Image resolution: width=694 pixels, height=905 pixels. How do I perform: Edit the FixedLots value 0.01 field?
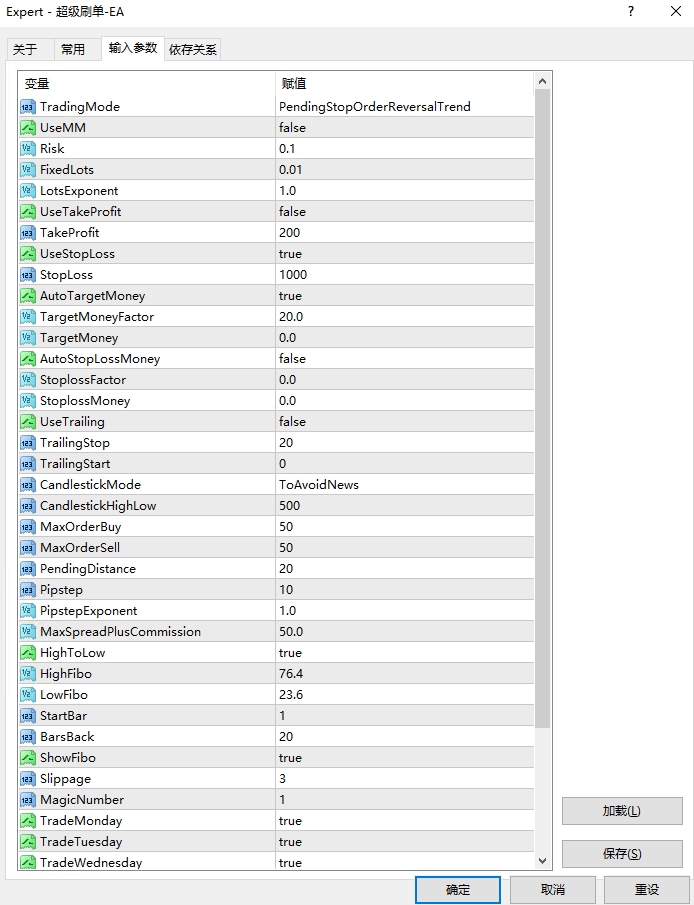point(405,170)
